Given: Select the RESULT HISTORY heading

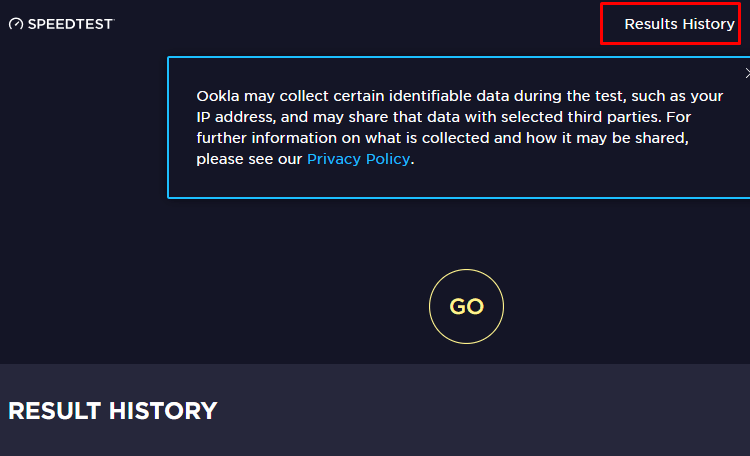Looking at the screenshot, I should 113,411.
